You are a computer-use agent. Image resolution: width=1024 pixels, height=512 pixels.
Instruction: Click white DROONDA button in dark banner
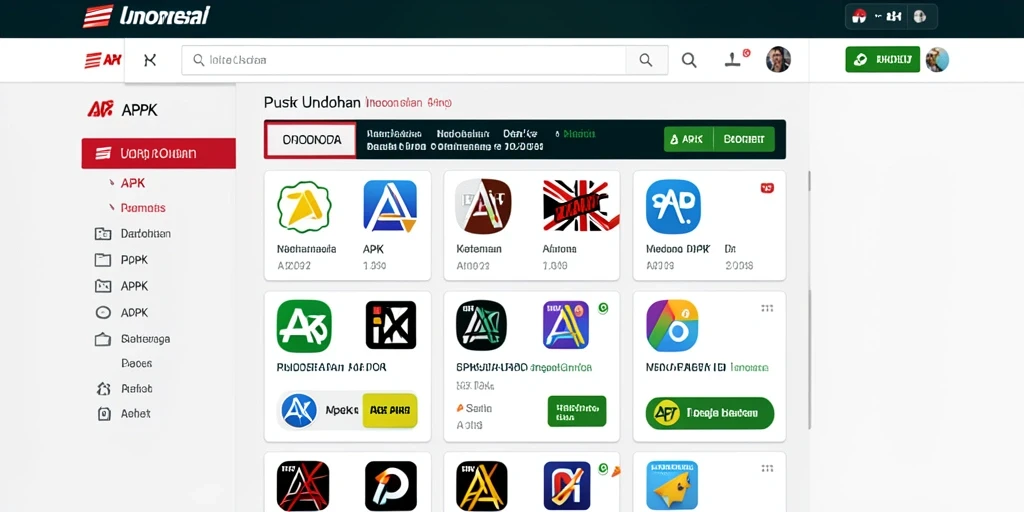point(312,140)
